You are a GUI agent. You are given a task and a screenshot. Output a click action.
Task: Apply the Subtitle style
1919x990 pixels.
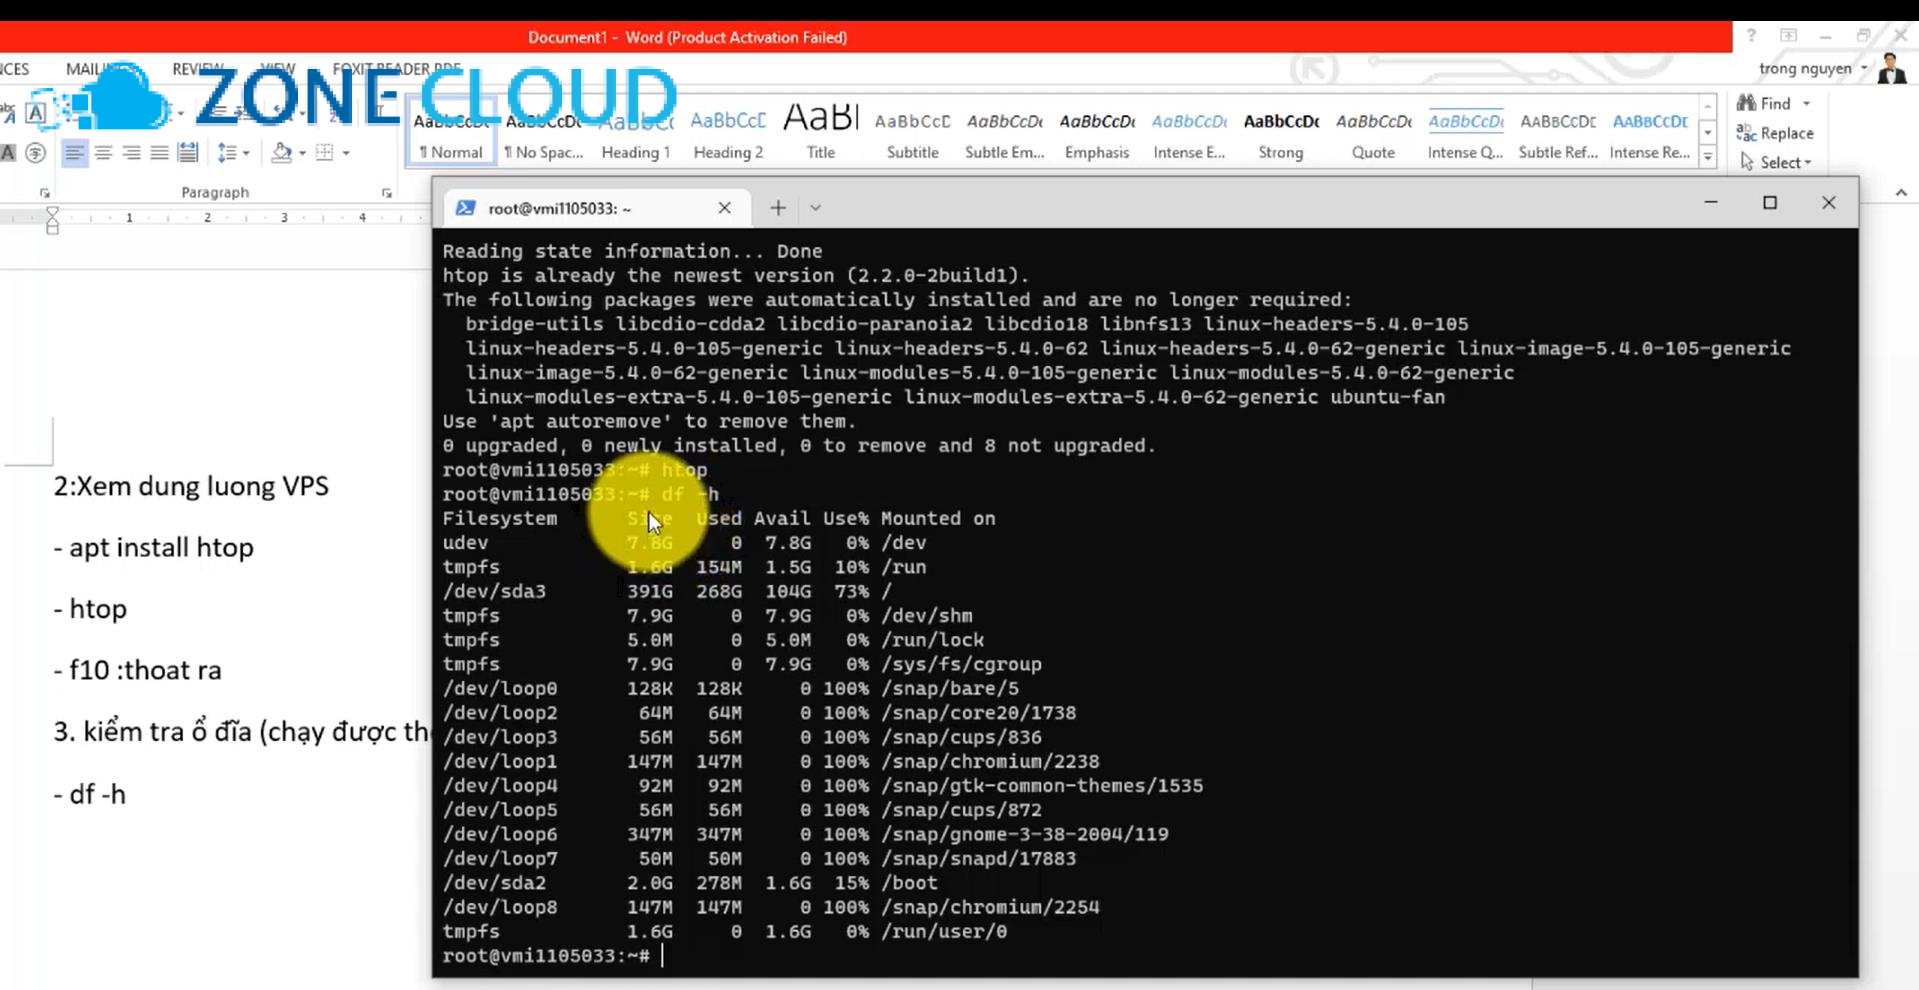[912, 133]
